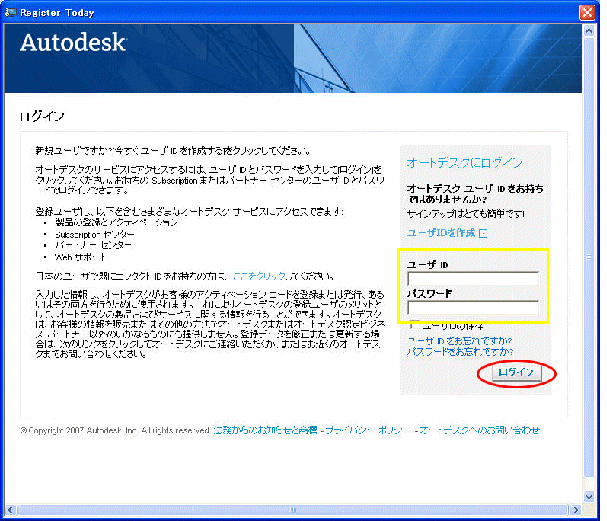Viewport: 607px width, 521px height.
Task: Focus the ユーザ ID input field
Action: point(473,279)
